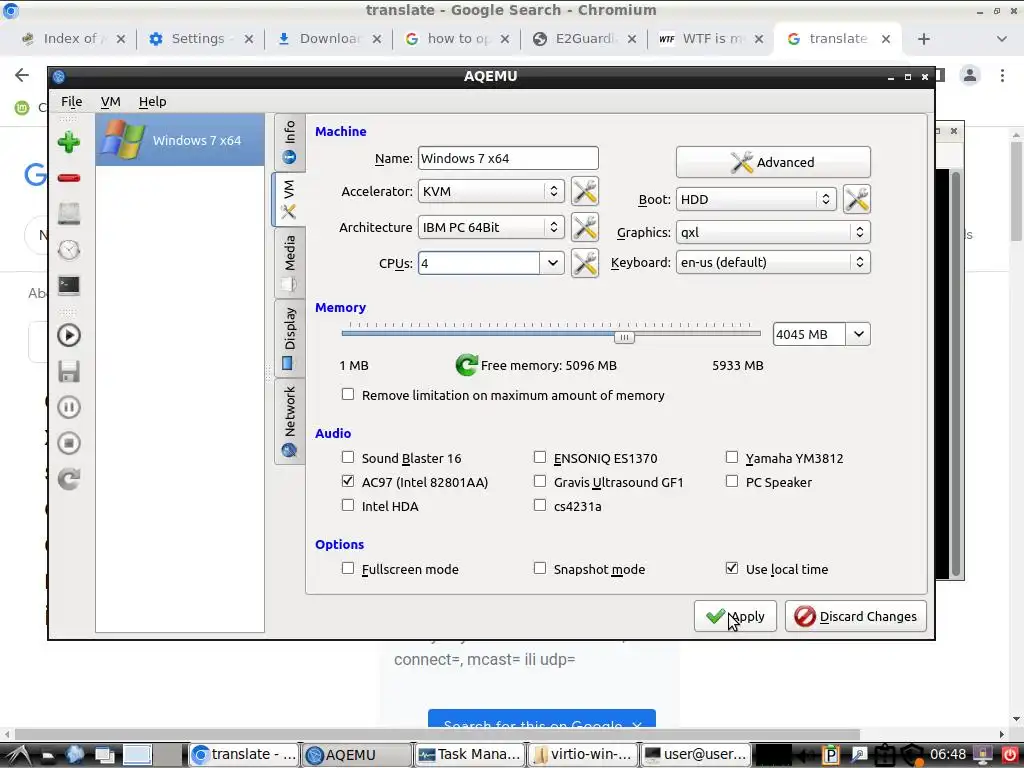The height and width of the screenshot is (768, 1024).
Task: Switch to the Network side tab
Action: click(x=289, y=421)
